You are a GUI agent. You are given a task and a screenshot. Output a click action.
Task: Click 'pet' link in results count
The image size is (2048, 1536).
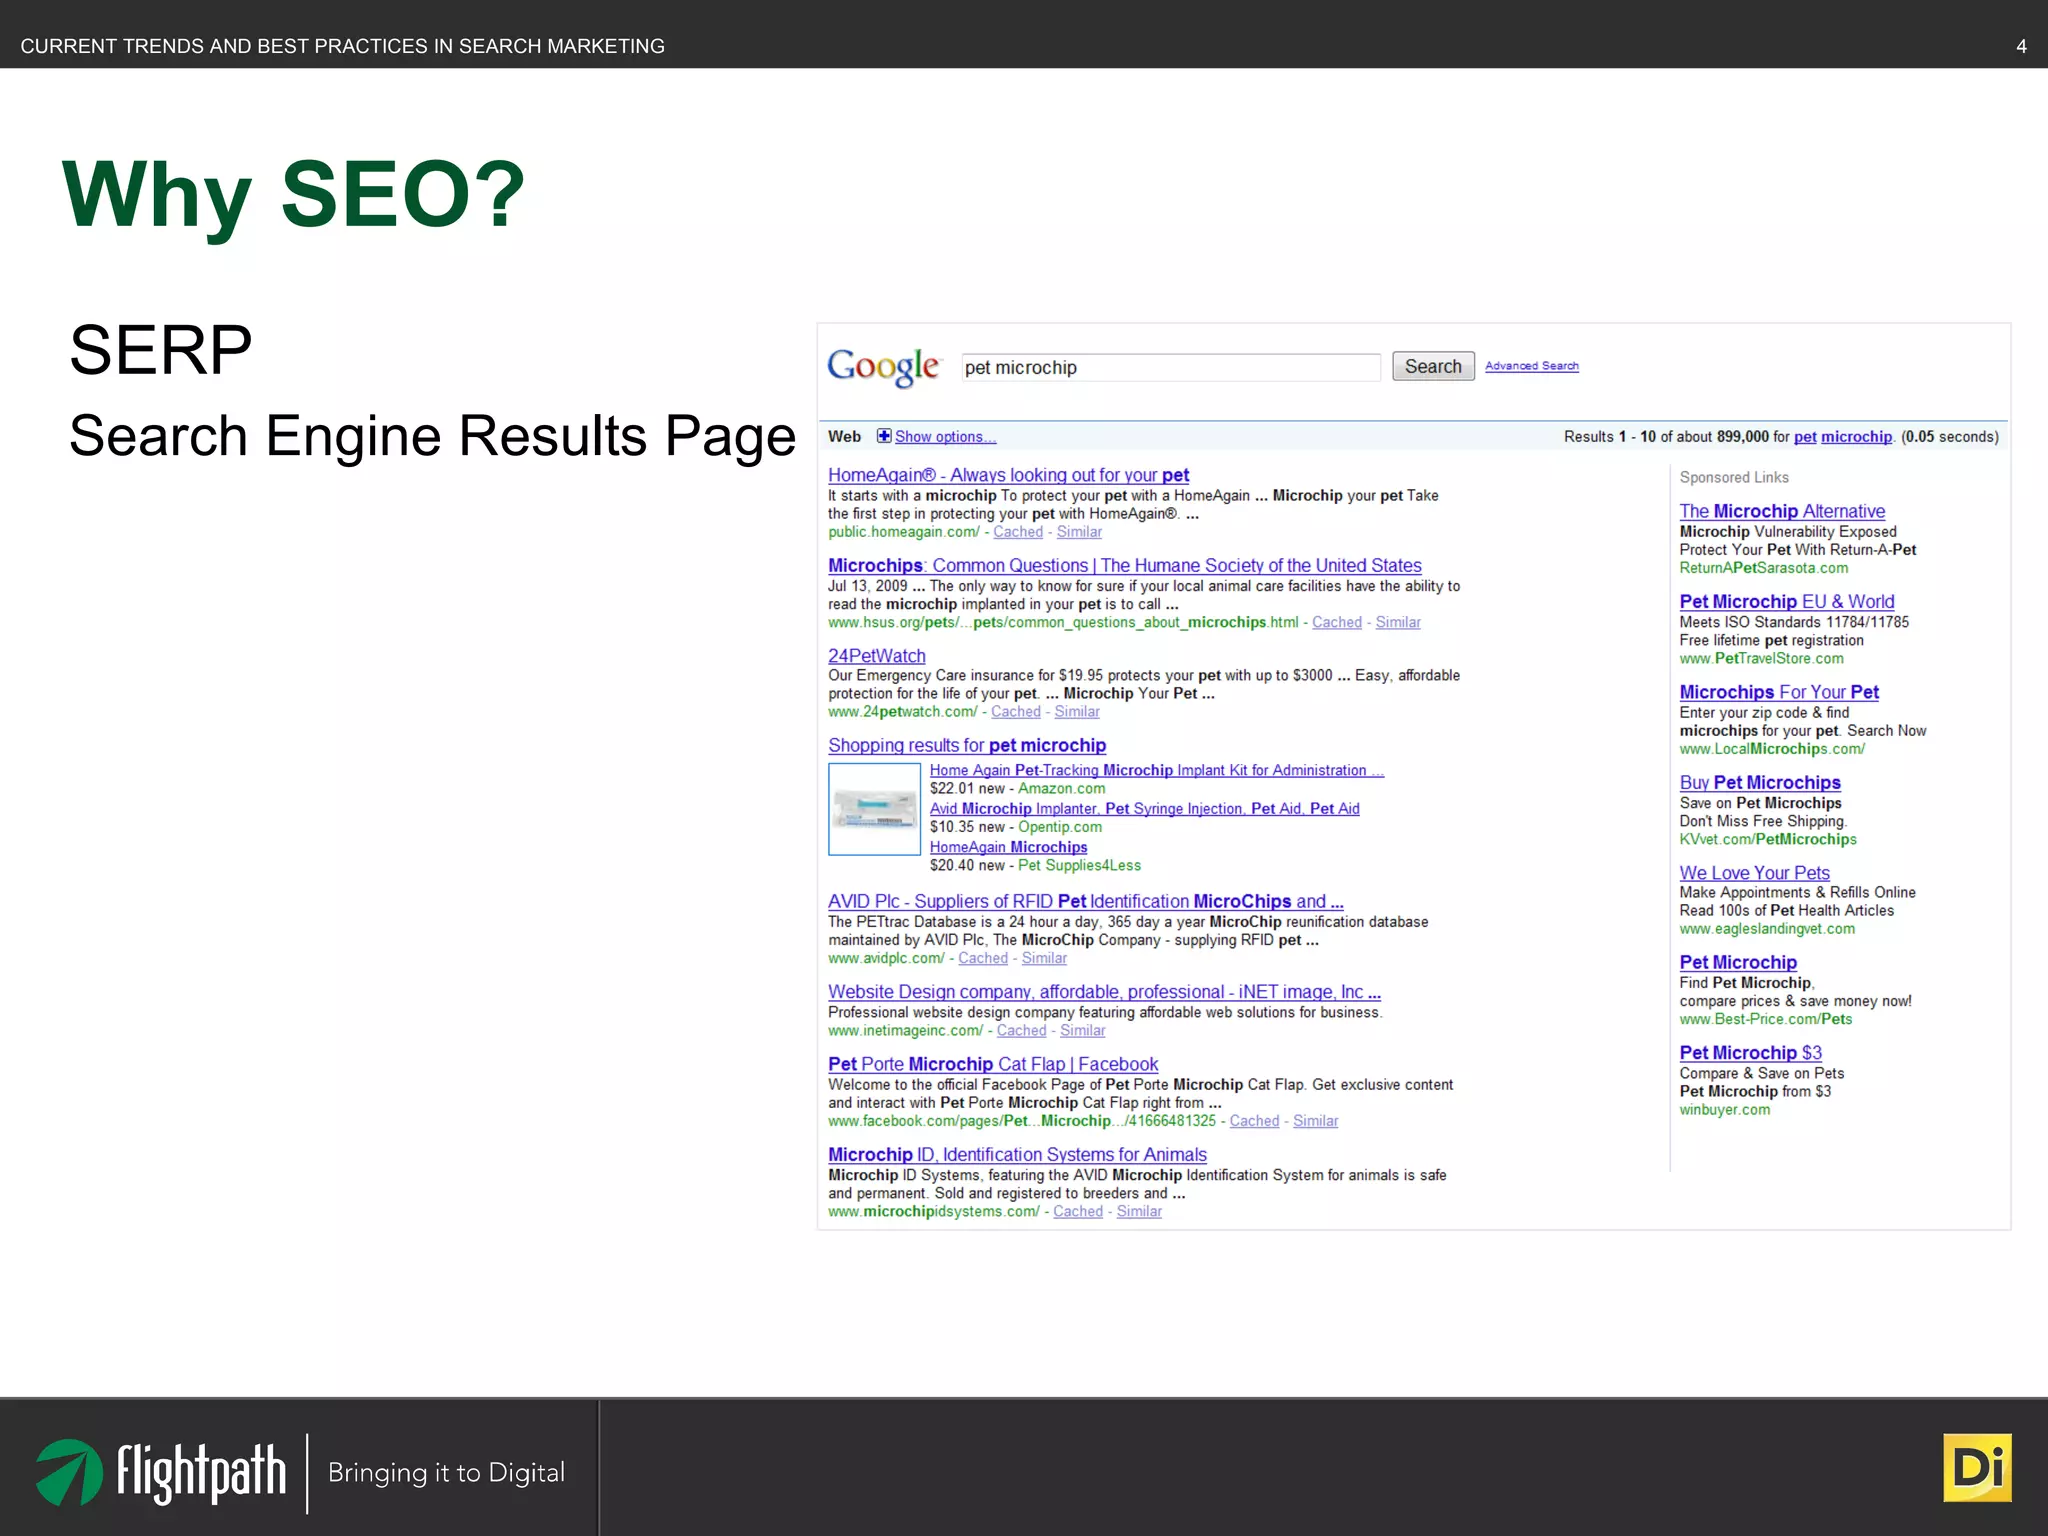pyautogui.click(x=1805, y=437)
